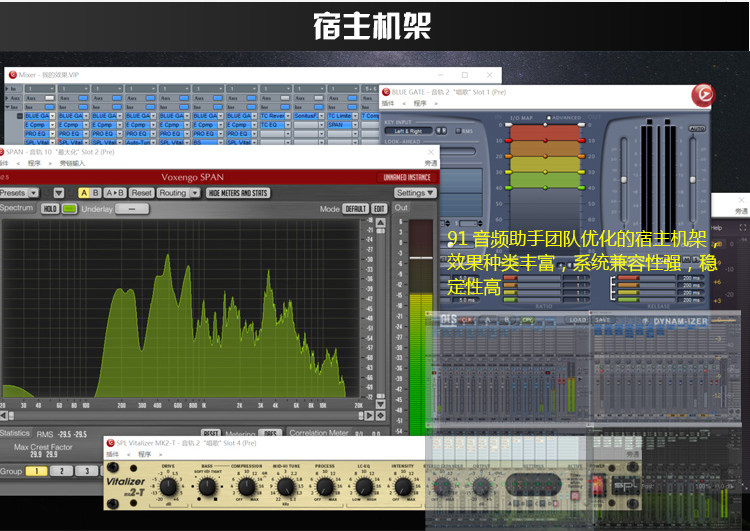Open the 插件 menu in SPAN window
Viewport: 750px width, 531px height.
6,163
